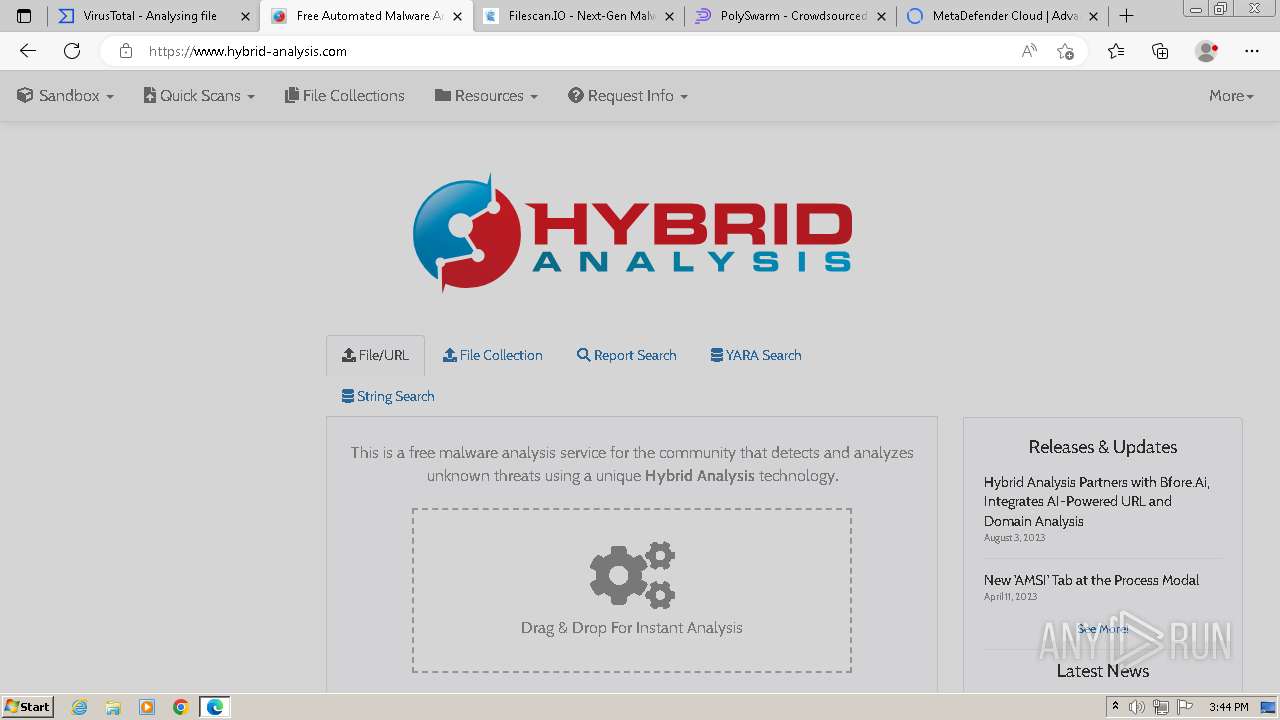The width and height of the screenshot is (1280, 720).
Task: Open the browser profile menu
Action: coord(1206,51)
